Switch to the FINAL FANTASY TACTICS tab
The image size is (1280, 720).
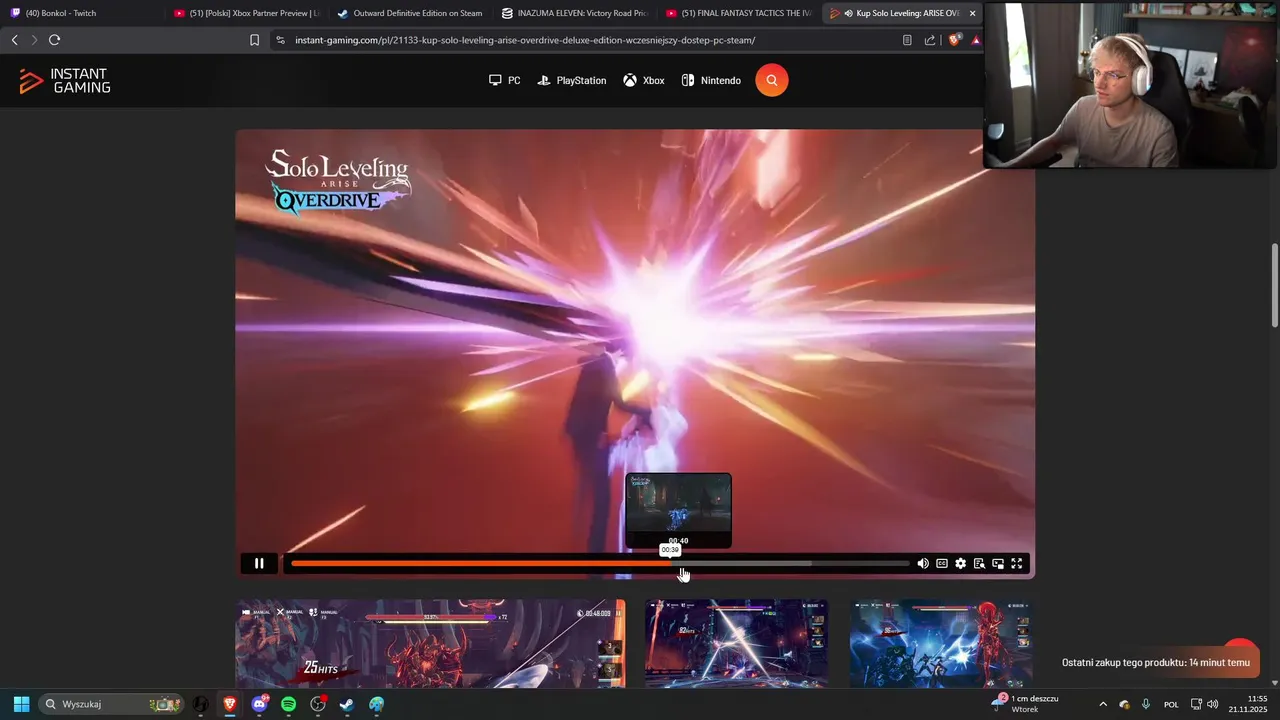738,13
